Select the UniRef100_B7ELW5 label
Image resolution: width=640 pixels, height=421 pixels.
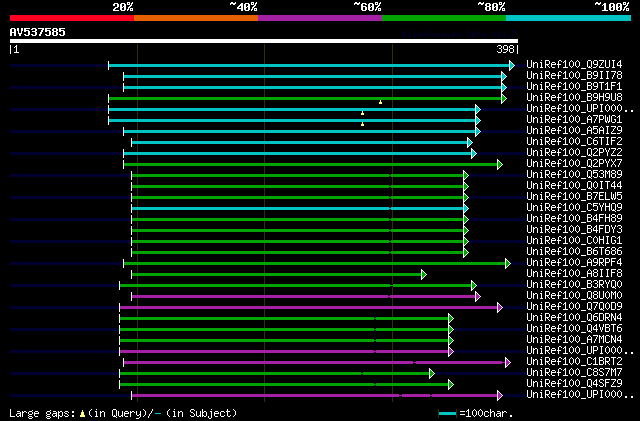(x=574, y=197)
